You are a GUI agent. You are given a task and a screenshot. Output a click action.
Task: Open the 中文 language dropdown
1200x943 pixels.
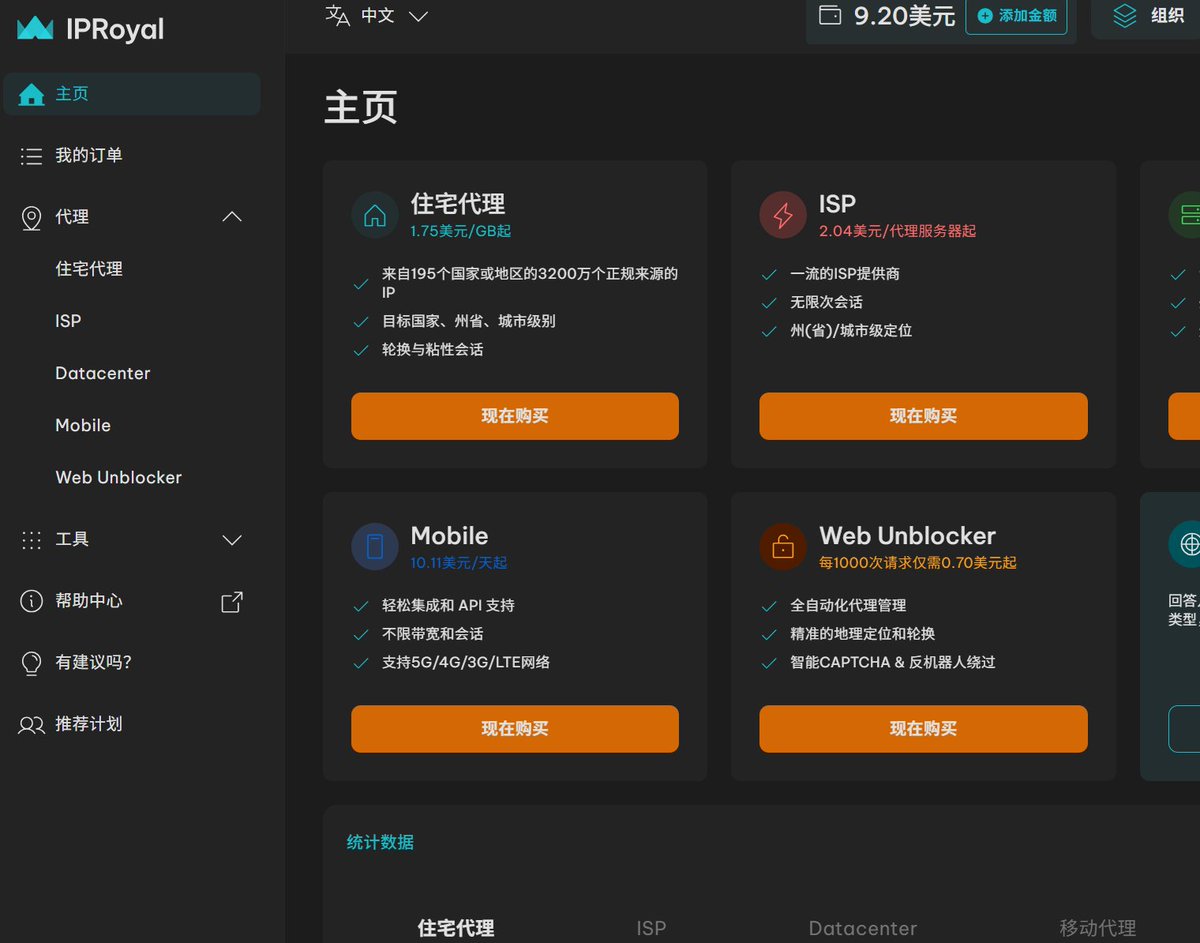[x=377, y=16]
